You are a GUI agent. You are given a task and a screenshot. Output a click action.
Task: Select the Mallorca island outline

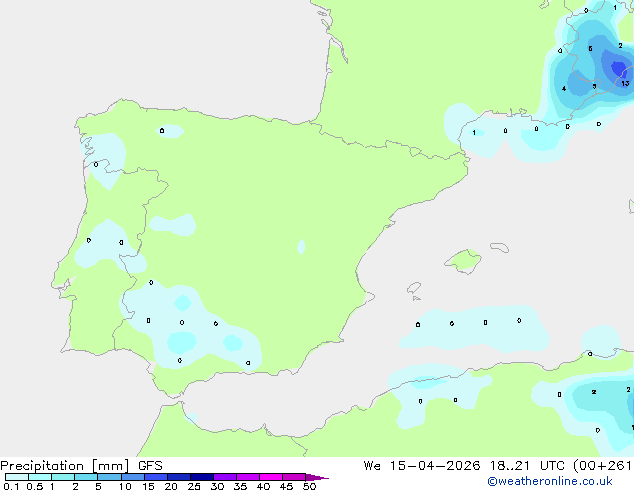point(463,261)
